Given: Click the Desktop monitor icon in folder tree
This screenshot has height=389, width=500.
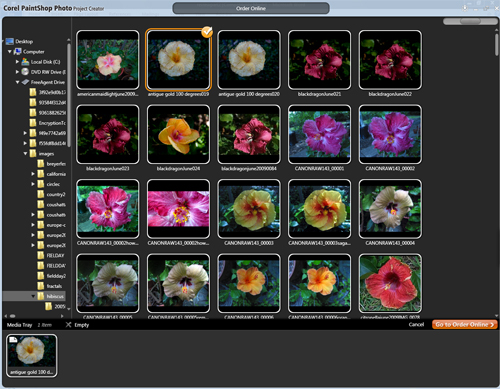Looking at the screenshot, I should pyautogui.click(x=9, y=41).
